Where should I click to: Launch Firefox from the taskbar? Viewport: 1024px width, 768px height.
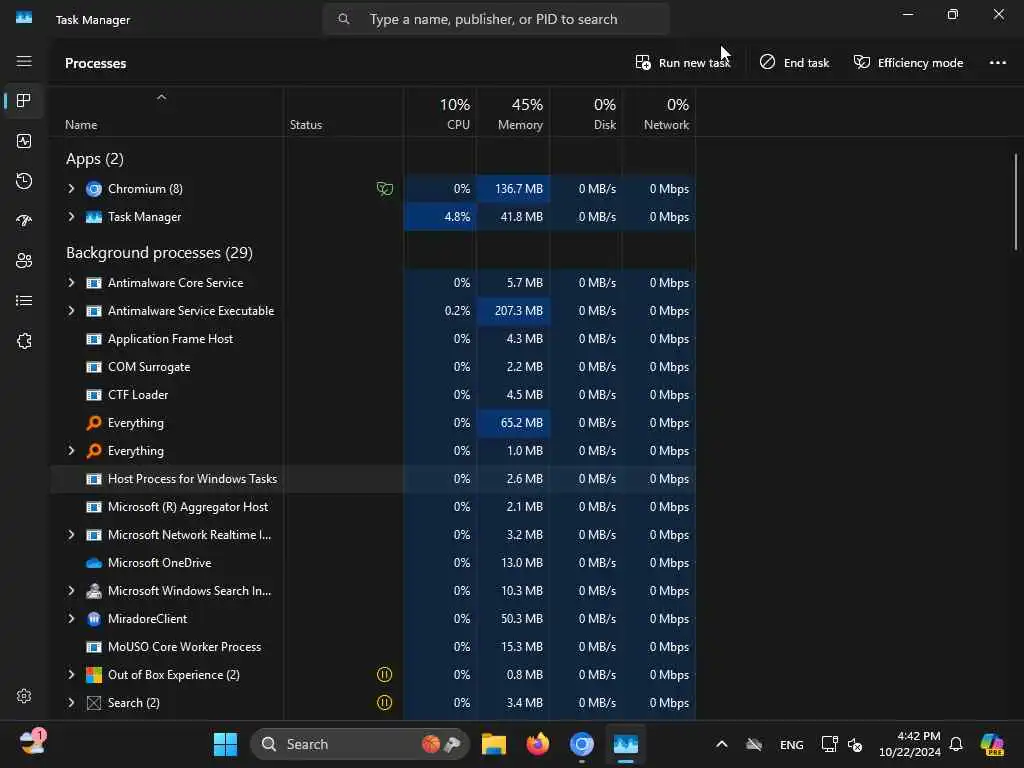(537, 744)
